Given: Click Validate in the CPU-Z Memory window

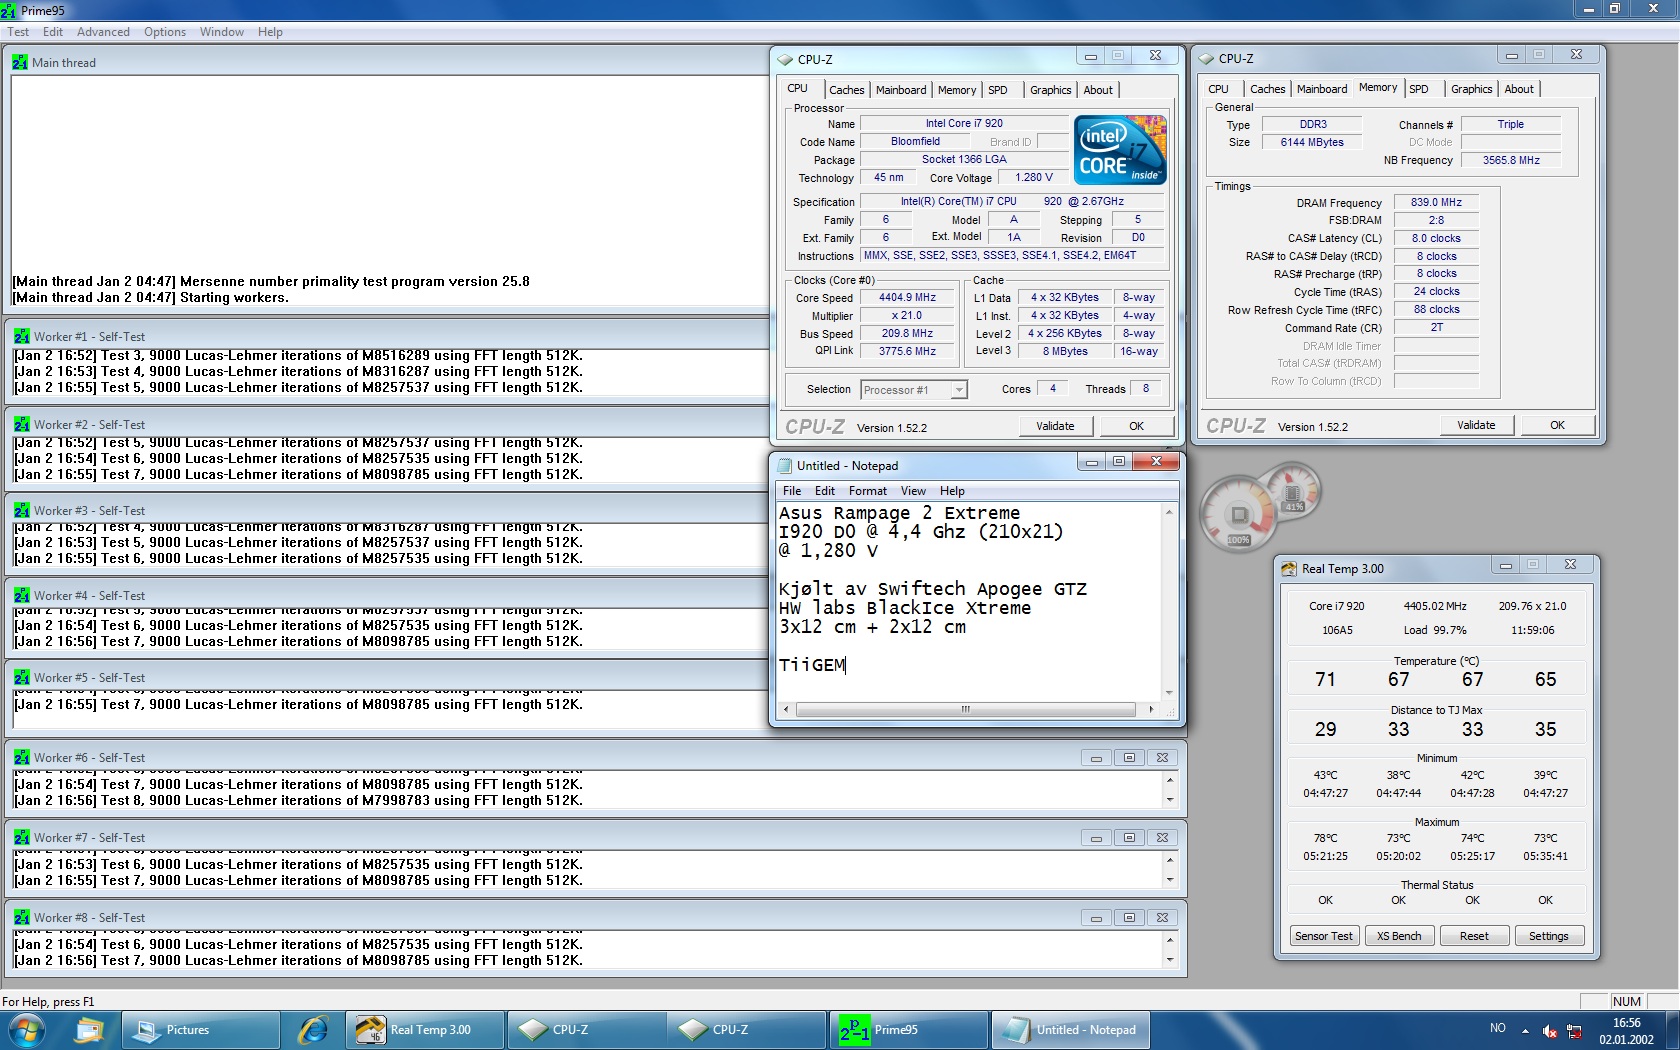Looking at the screenshot, I should 1476,425.
